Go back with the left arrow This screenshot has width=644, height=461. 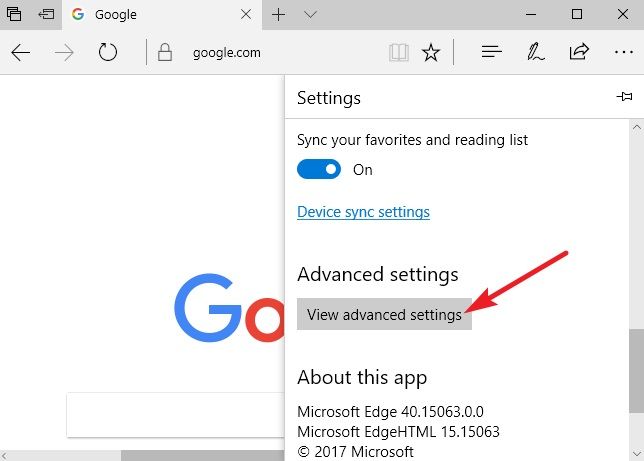(20, 53)
